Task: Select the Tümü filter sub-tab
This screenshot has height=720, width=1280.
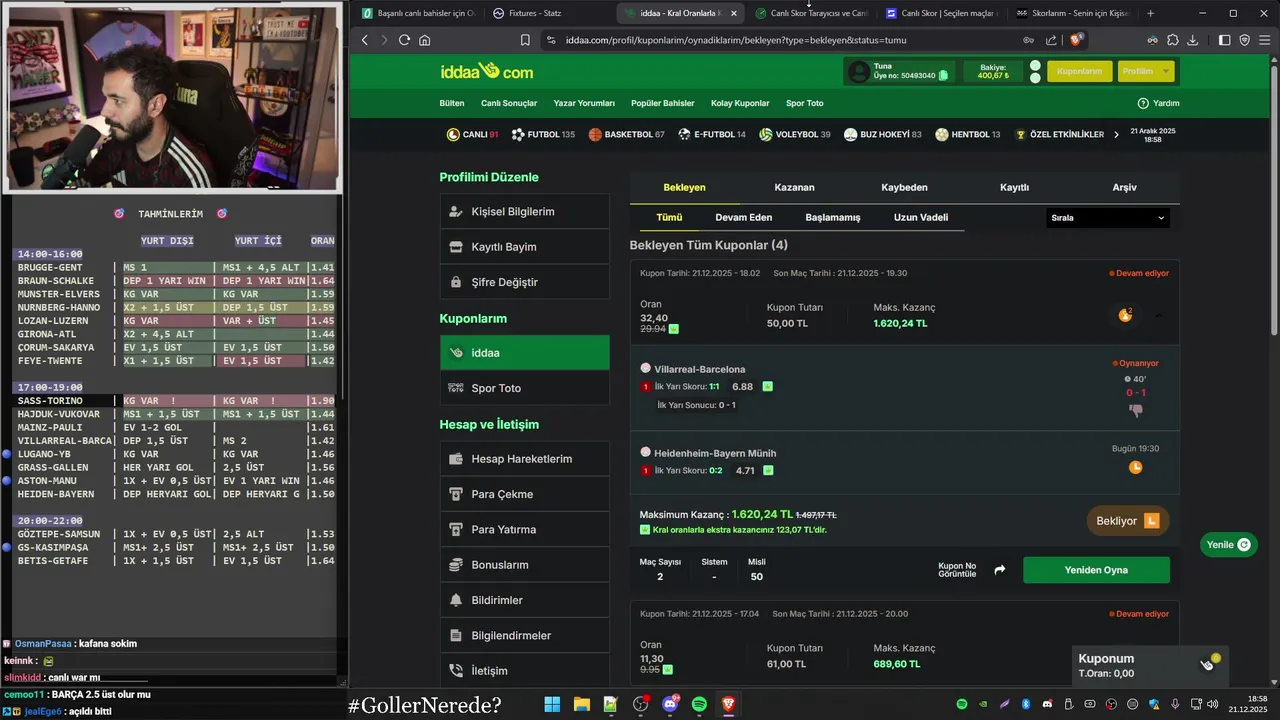Action: click(x=669, y=217)
